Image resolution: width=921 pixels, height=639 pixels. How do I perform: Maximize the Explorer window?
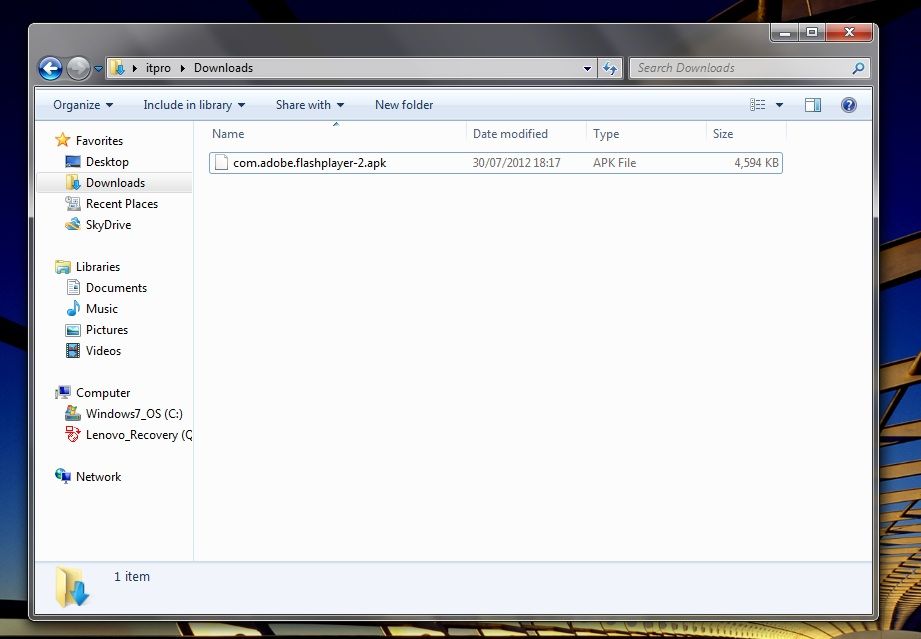[x=812, y=32]
